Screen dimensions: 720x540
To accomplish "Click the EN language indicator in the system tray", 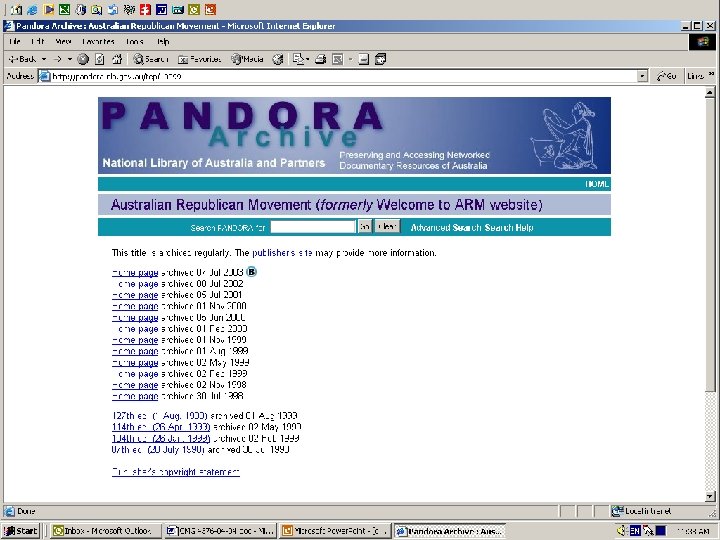I will pos(635,531).
